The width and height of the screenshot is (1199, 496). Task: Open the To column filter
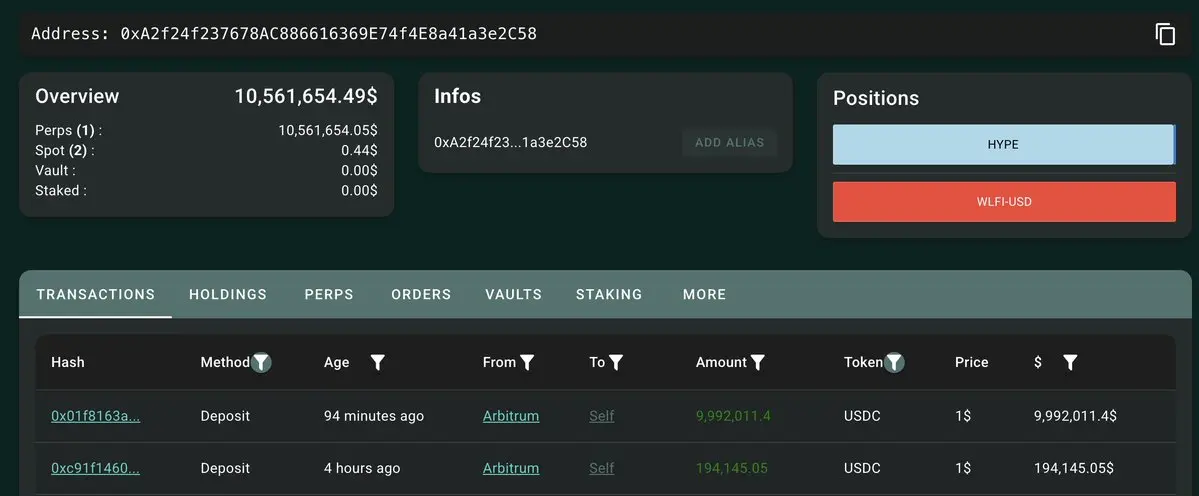[616, 362]
